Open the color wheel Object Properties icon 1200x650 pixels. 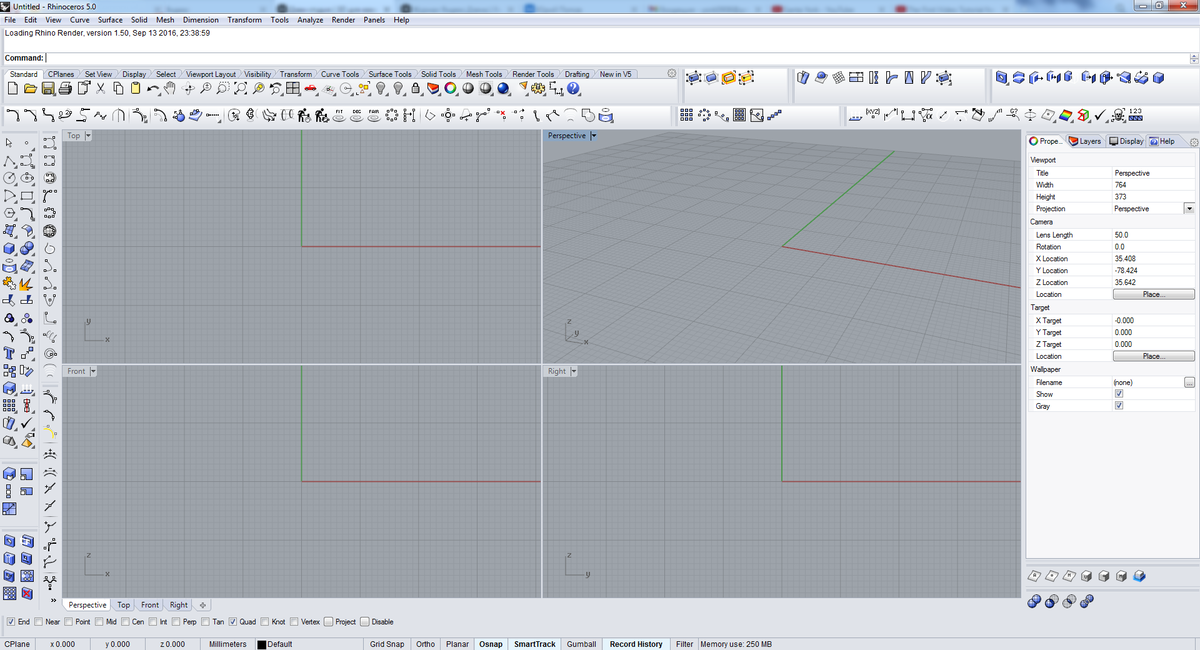point(450,90)
